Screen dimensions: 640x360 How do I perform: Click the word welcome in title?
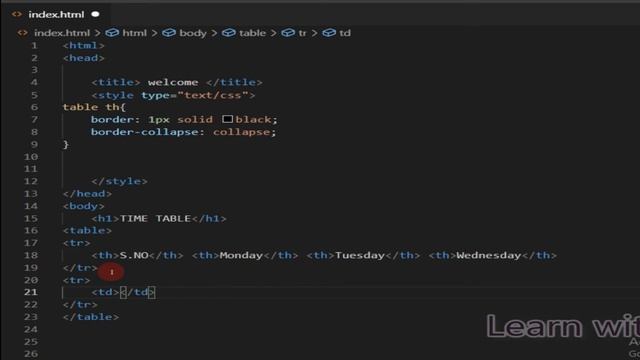click(x=173, y=82)
